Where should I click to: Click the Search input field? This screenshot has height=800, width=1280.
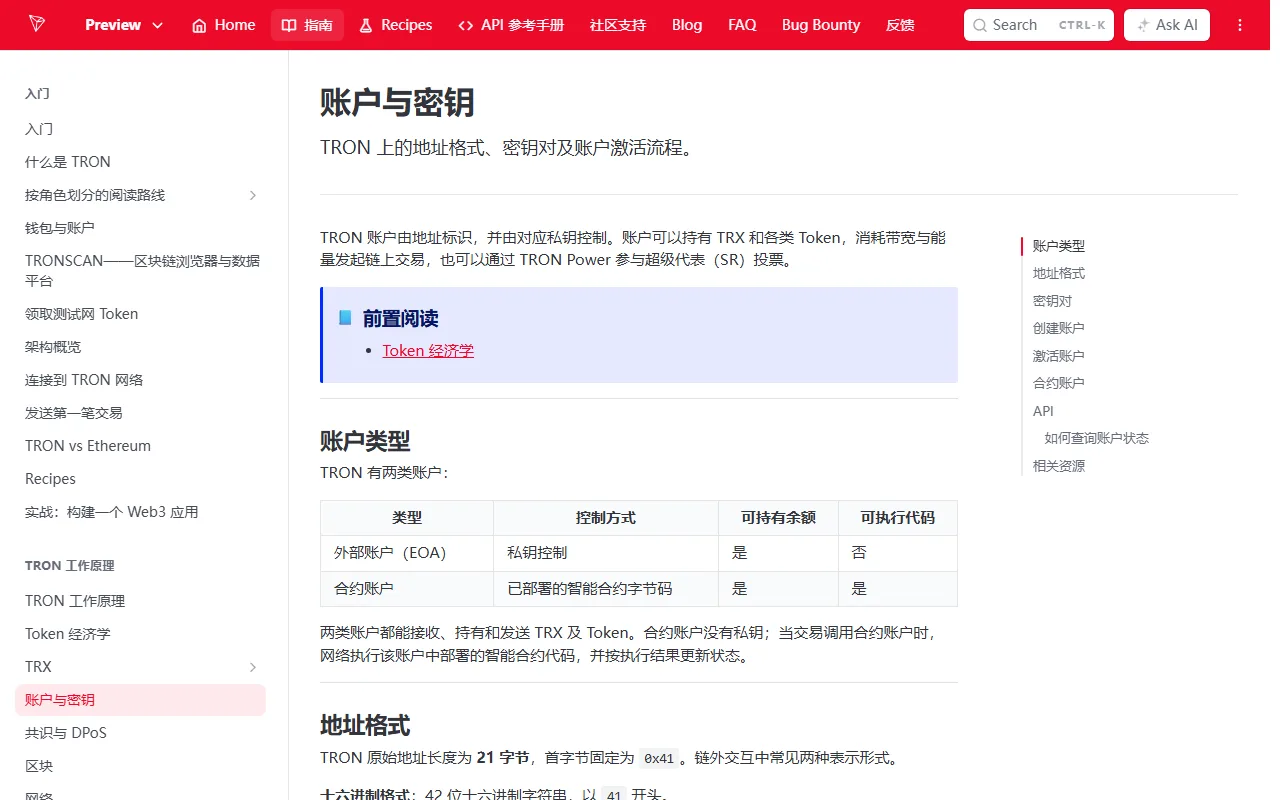click(1039, 25)
